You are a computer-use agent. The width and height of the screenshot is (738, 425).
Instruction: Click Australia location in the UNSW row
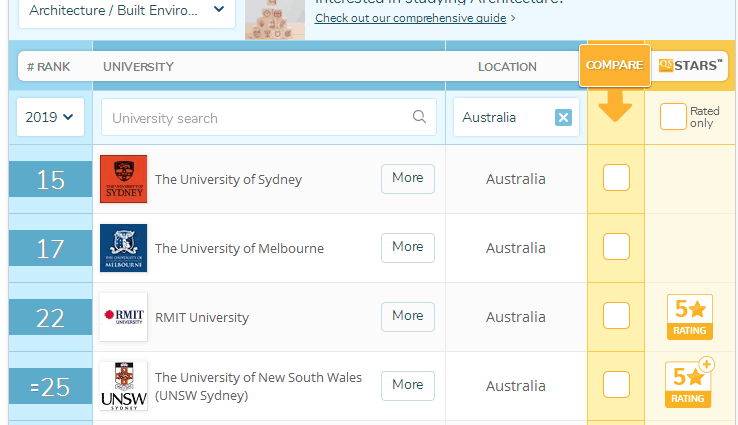[516, 386]
